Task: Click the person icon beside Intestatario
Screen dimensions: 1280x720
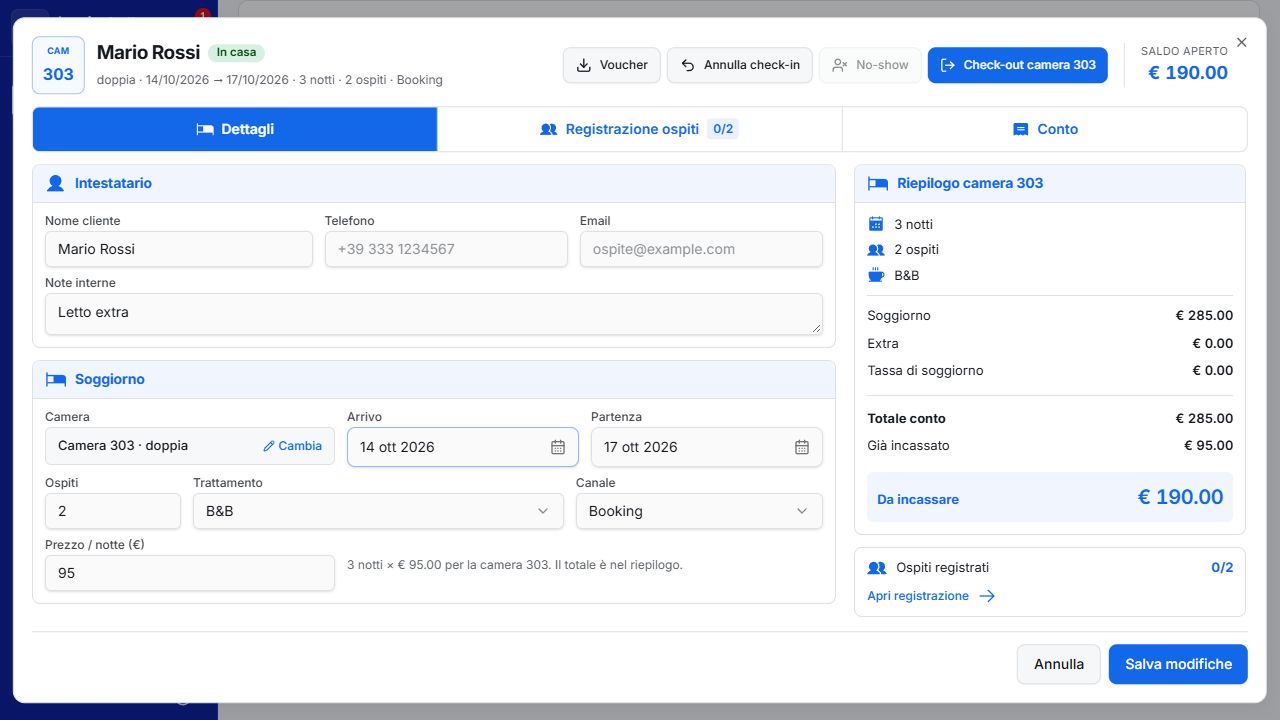Action: point(56,184)
